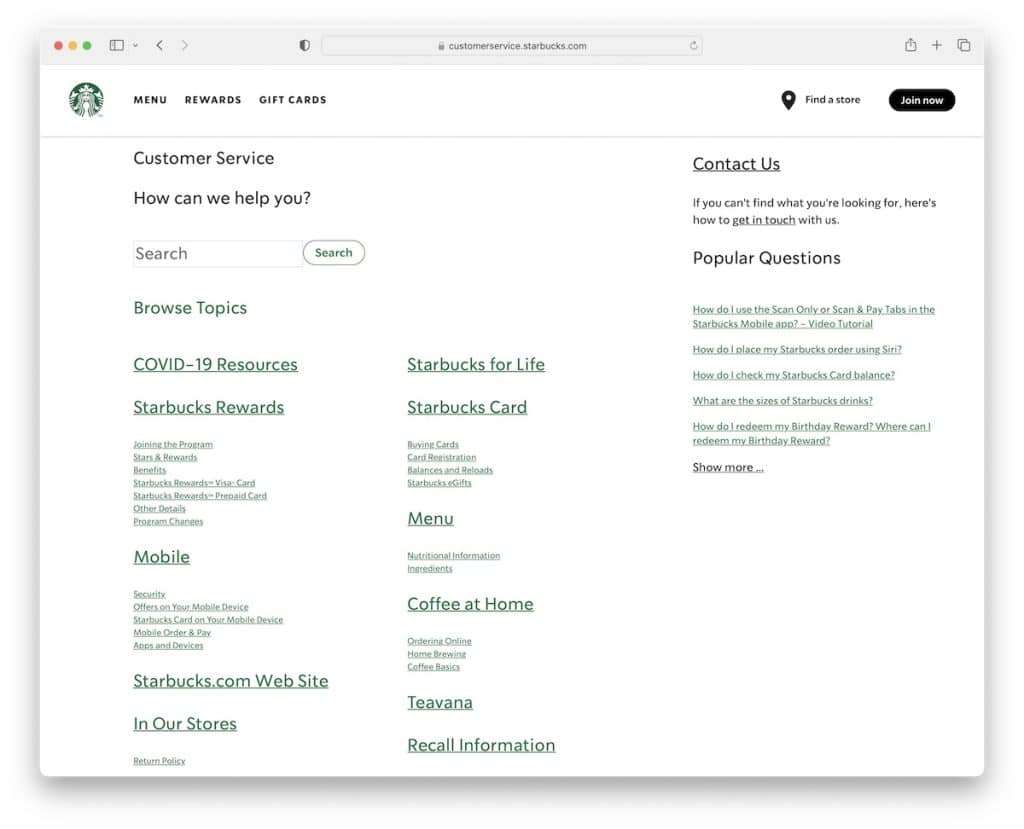Open Starbucks.com Web Site topic

[x=231, y=681]
